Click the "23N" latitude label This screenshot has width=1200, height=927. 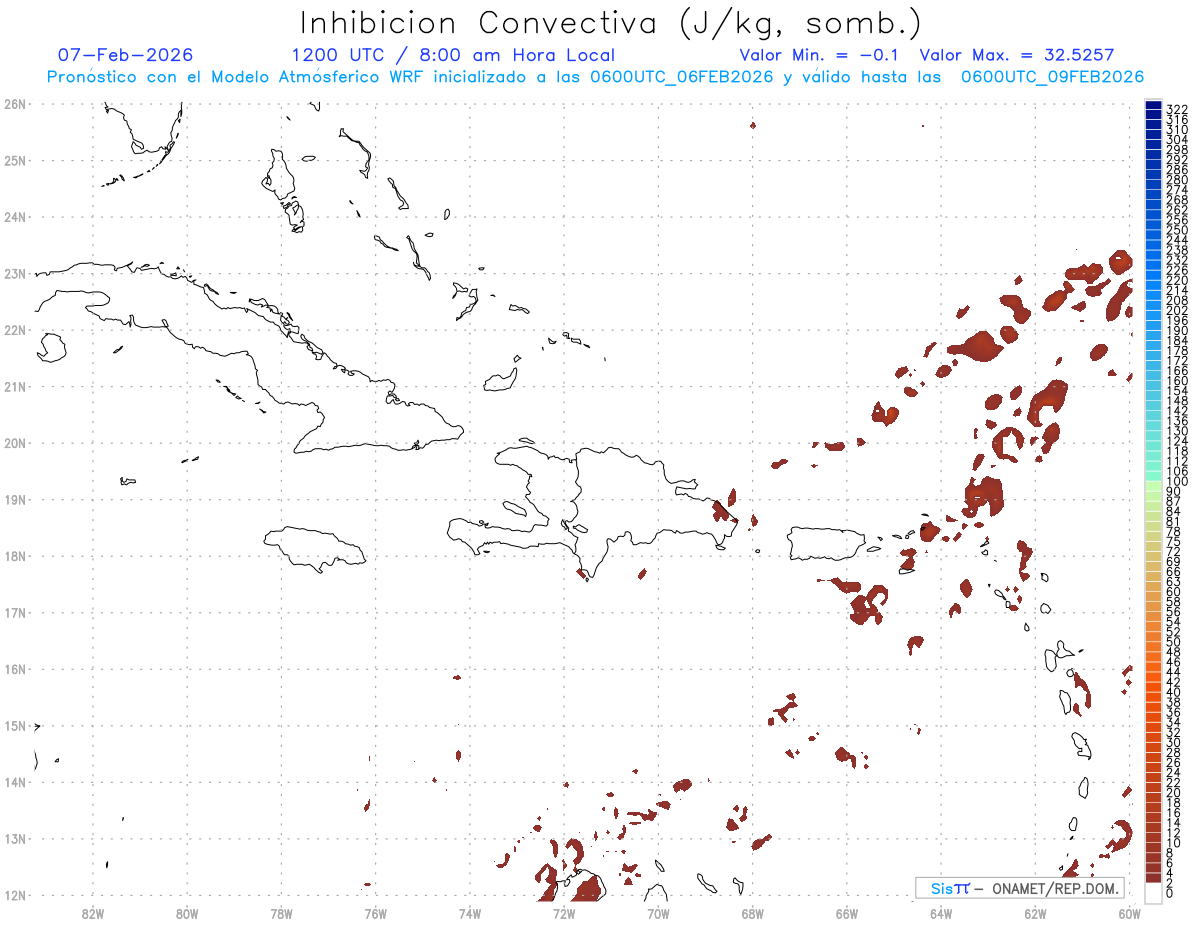tap(15, 273)
